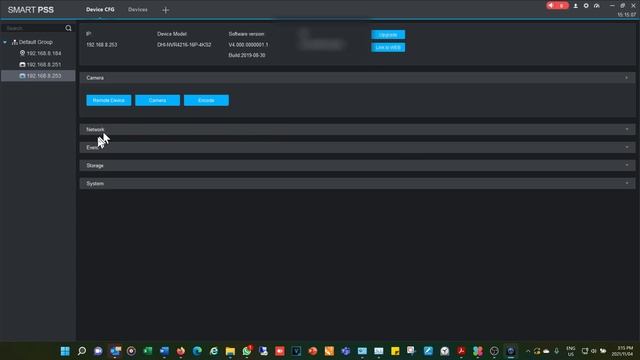
Task: Open the user account icon
Action: [x=576, y=6]
